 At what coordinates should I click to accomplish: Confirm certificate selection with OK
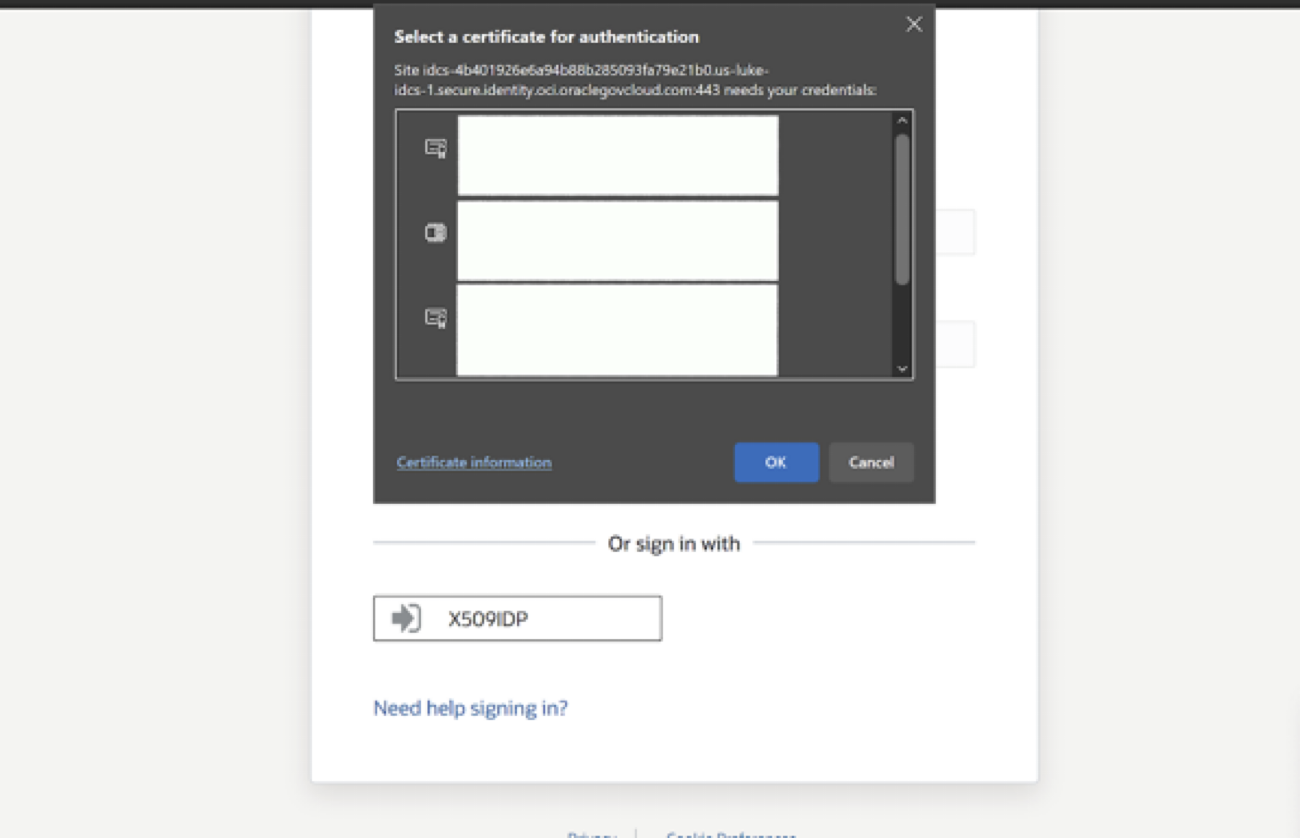[776, 462]
